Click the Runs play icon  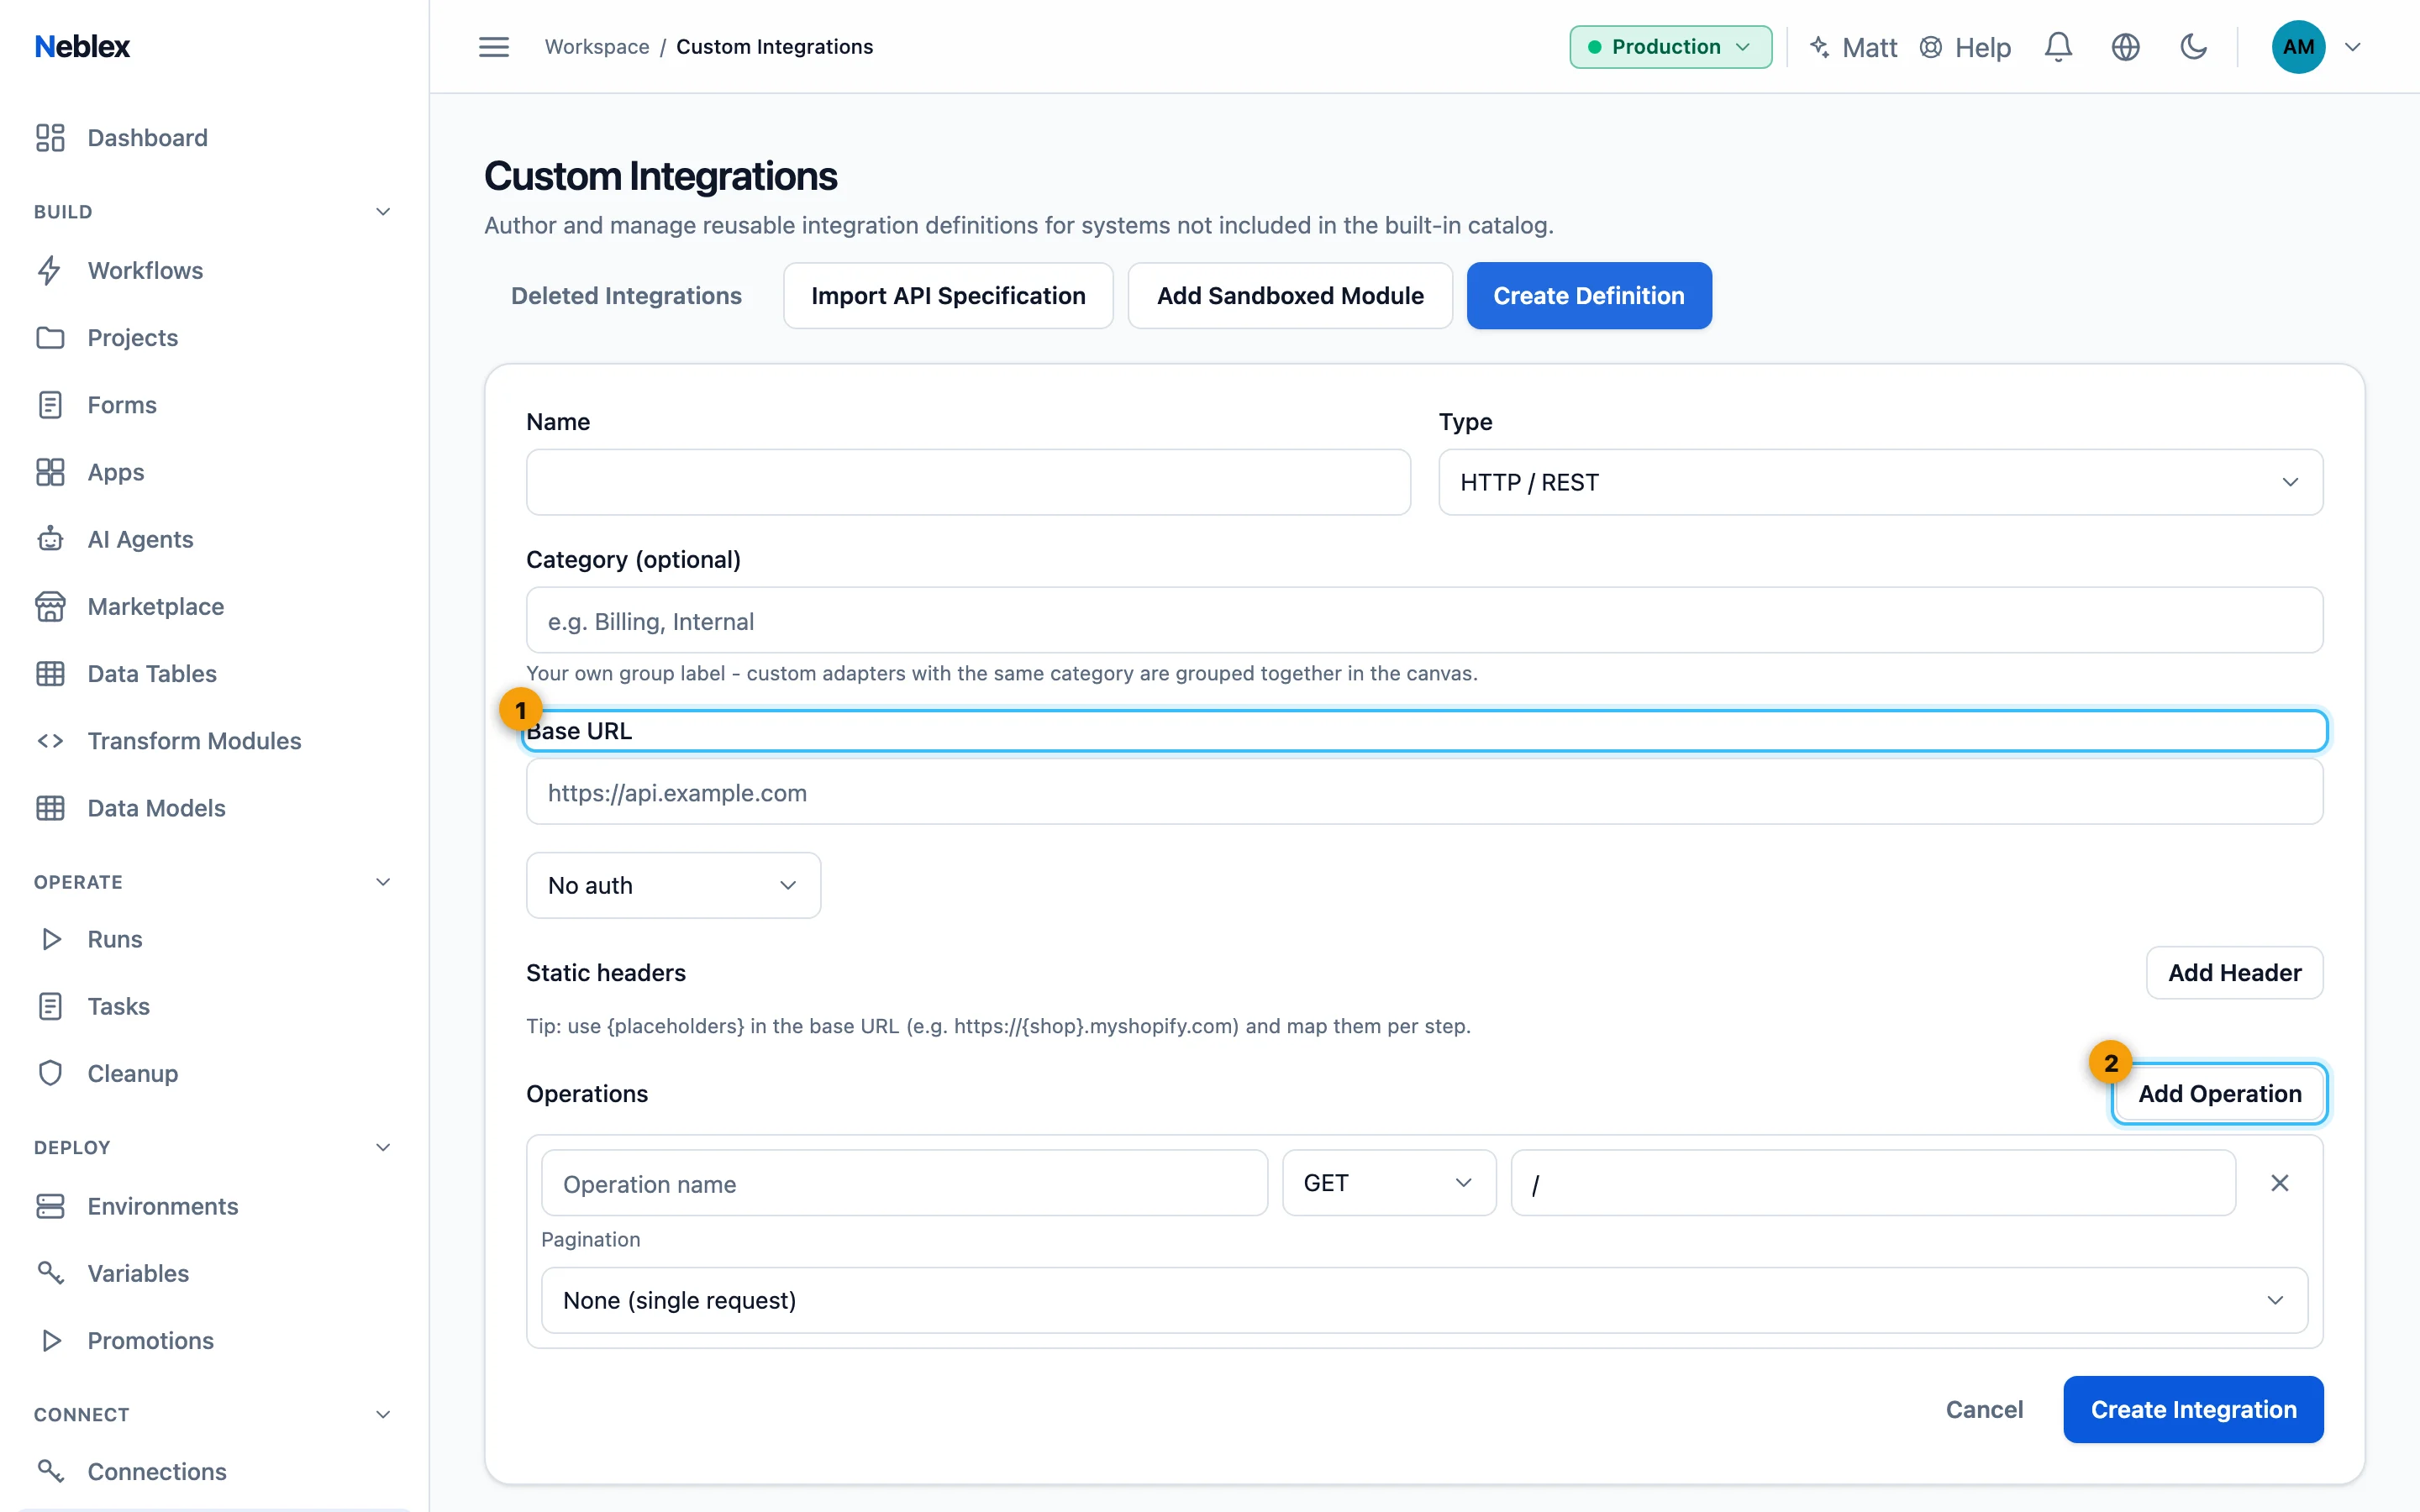coord(50,939)
